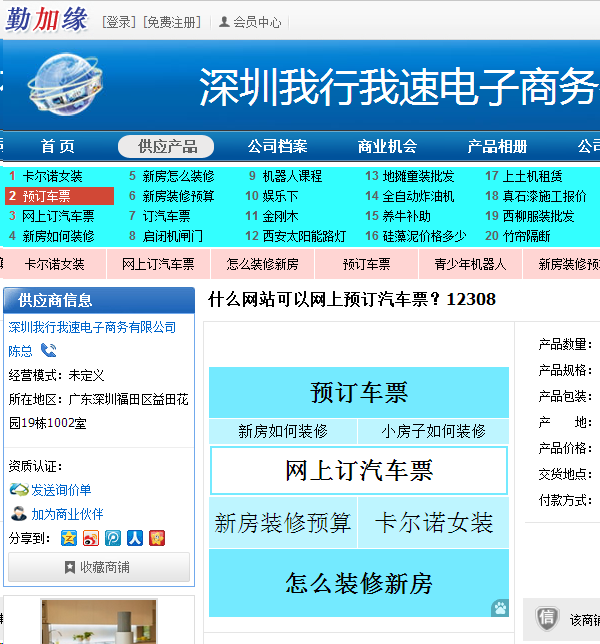Share to Renren icon
Screen dimensions: 600x644
click(x=135, y=538)
